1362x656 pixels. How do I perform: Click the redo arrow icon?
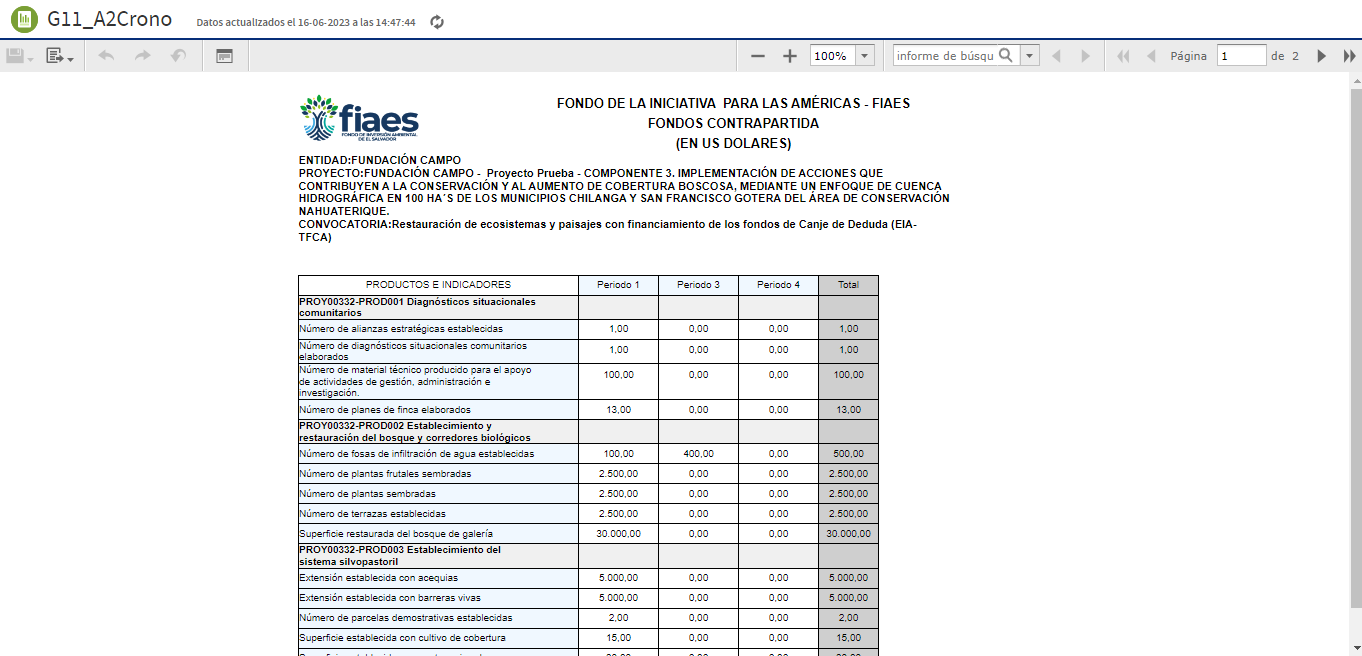point(142,57)
